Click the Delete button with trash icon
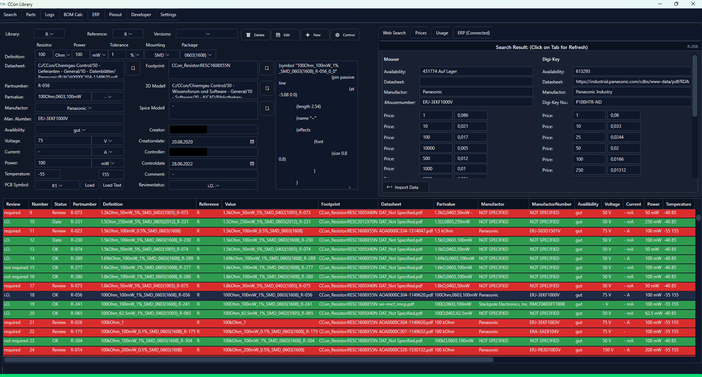 pos(256,34)
